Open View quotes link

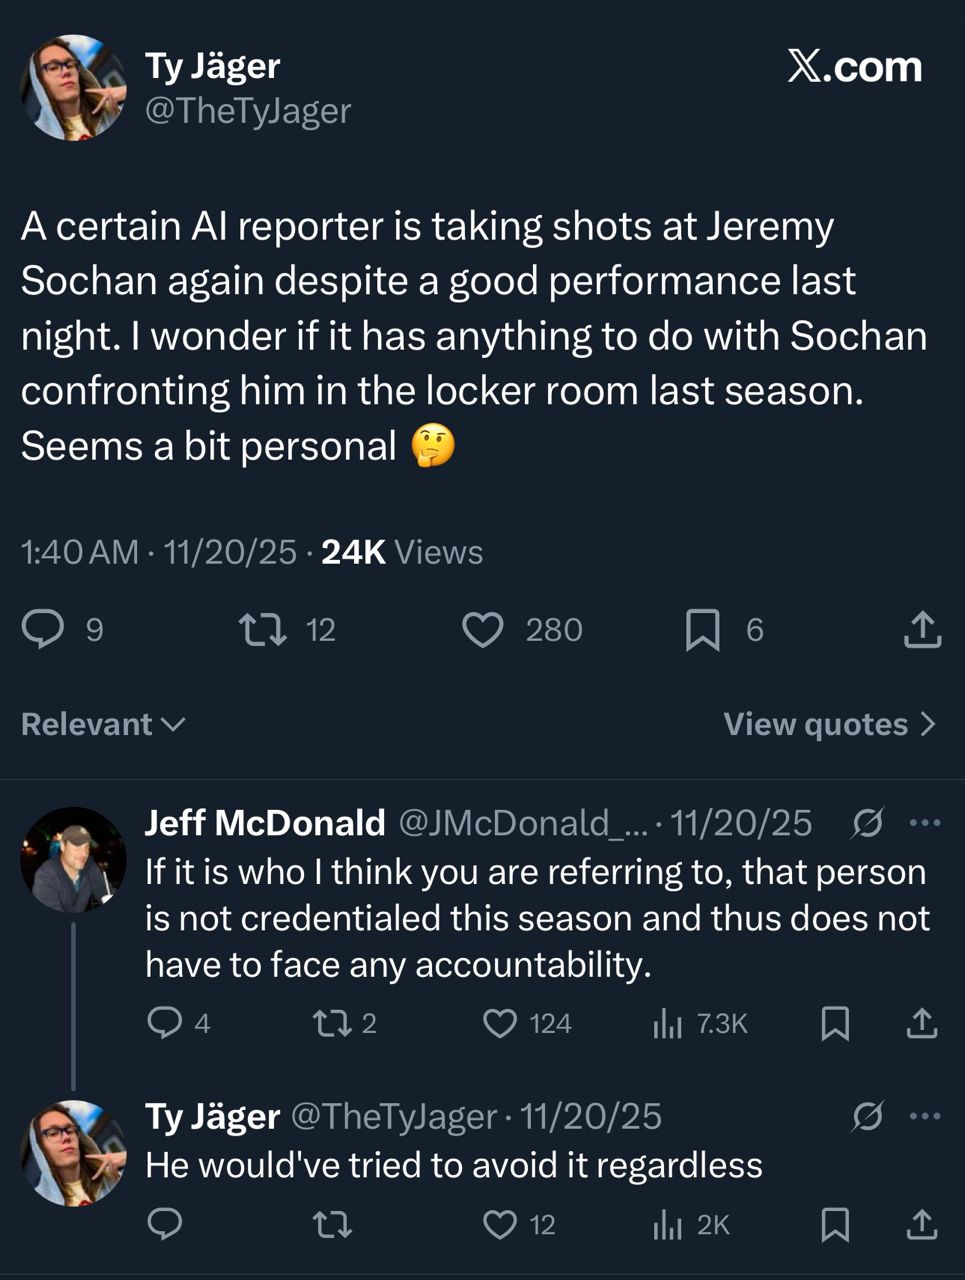pyautogui.click(x=815, y=724)
